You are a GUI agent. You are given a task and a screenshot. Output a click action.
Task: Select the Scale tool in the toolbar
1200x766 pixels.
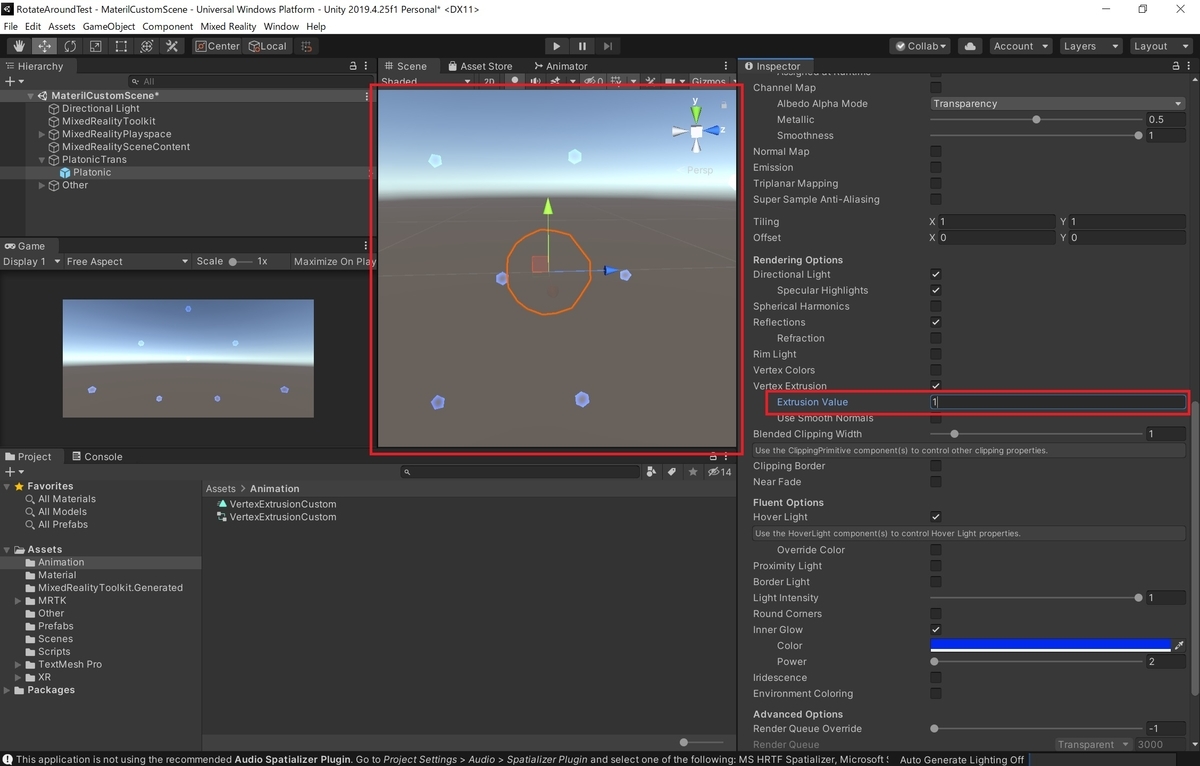click(95, 46)
